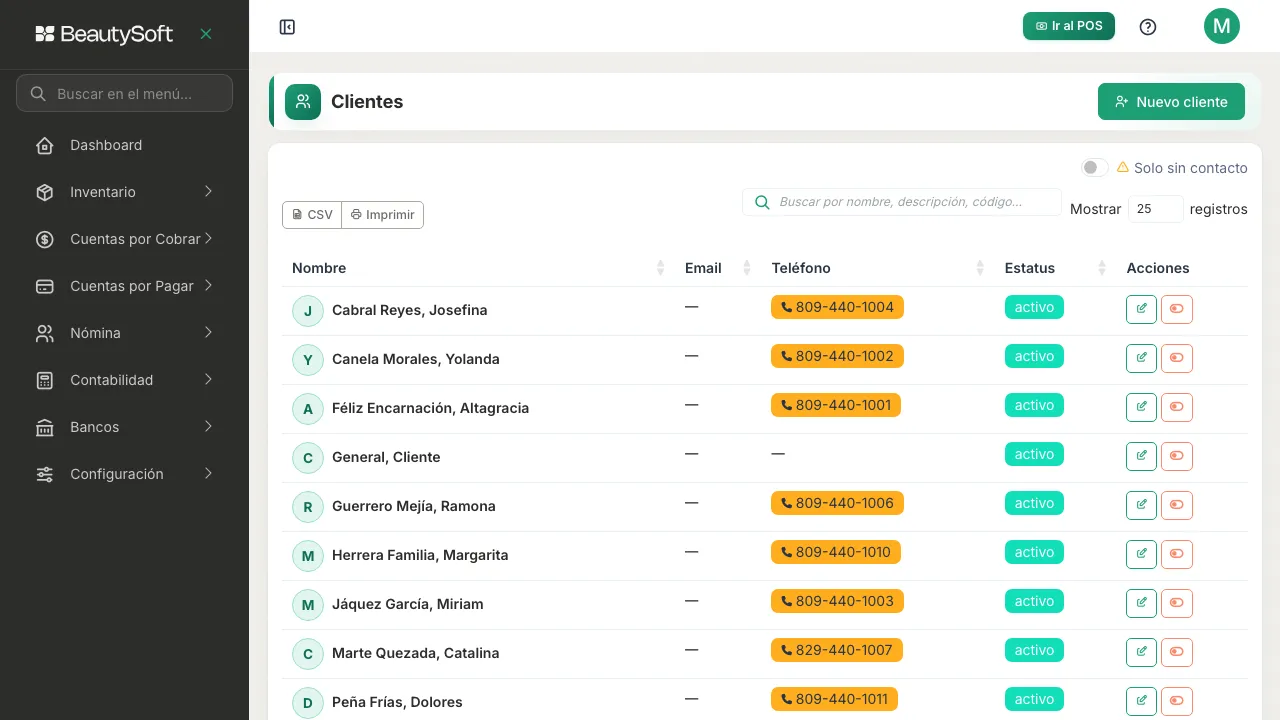Click avatar J of Cabral Reyes

pyautogui.click(x=308, y=311)
